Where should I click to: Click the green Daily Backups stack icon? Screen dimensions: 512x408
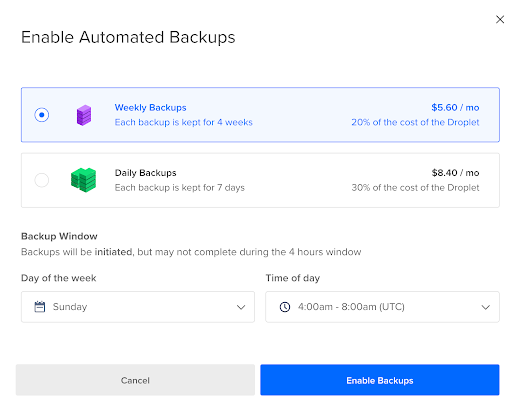pos(83,180)
